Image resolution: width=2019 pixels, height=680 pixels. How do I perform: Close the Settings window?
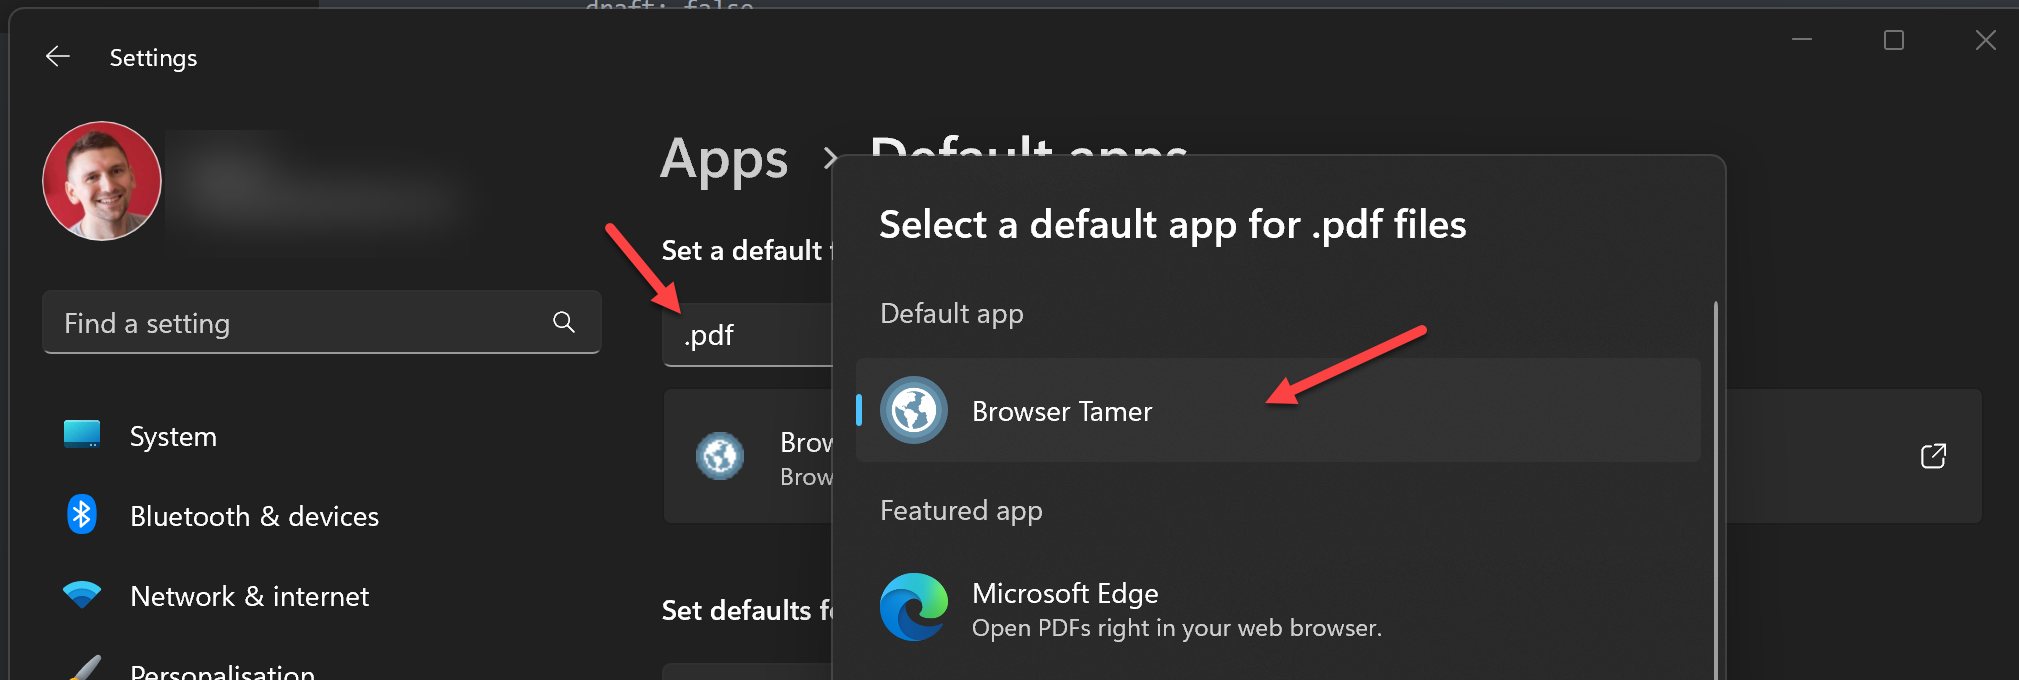point(1986,40)
